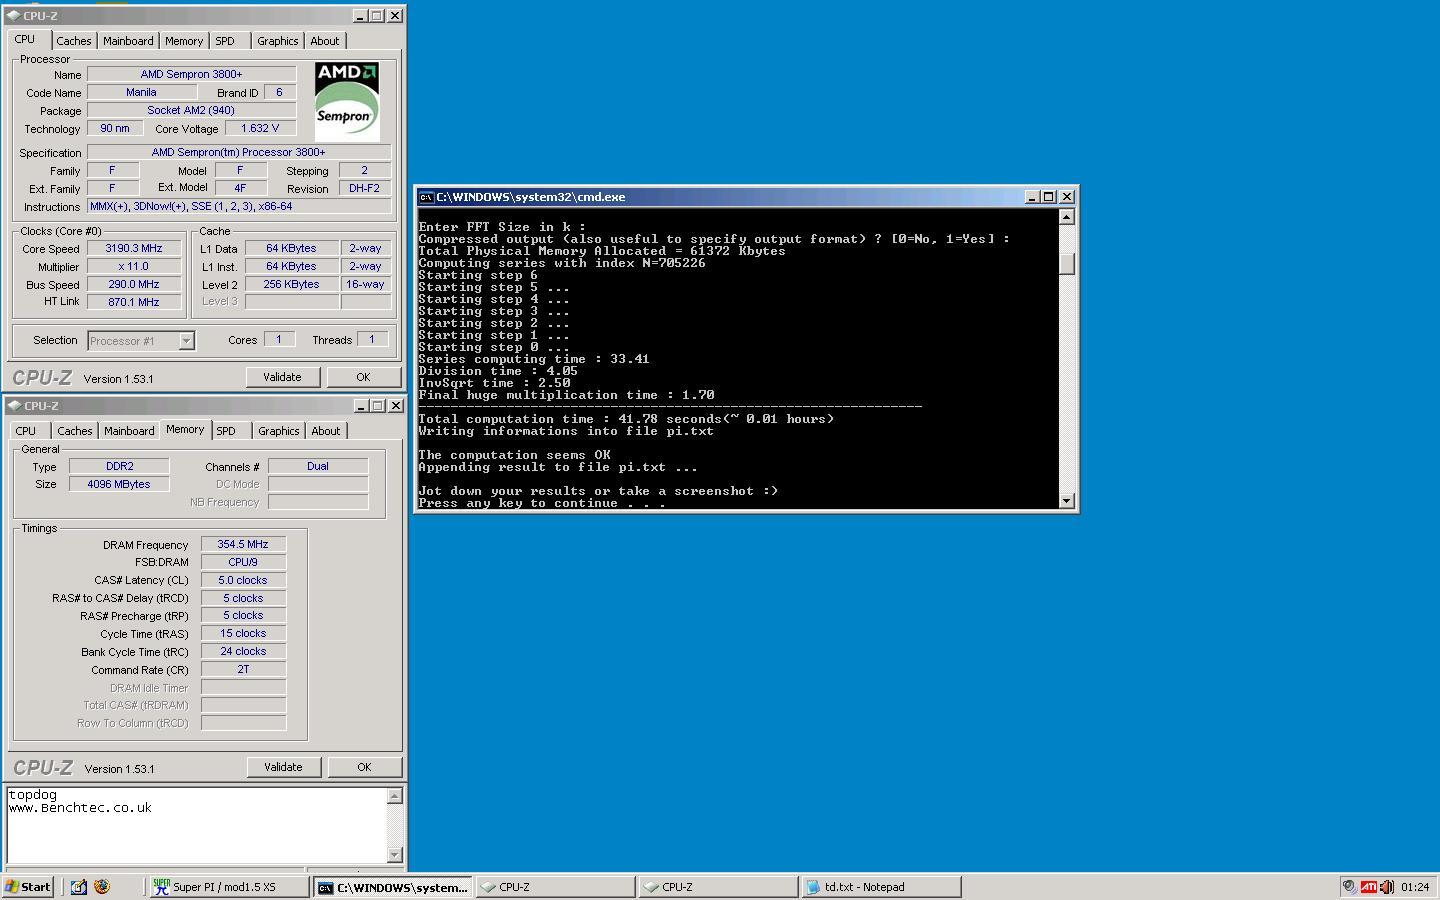Open Memory tab in the processor CPU-Z window
1440x900 pixels.
coord(184,41)
